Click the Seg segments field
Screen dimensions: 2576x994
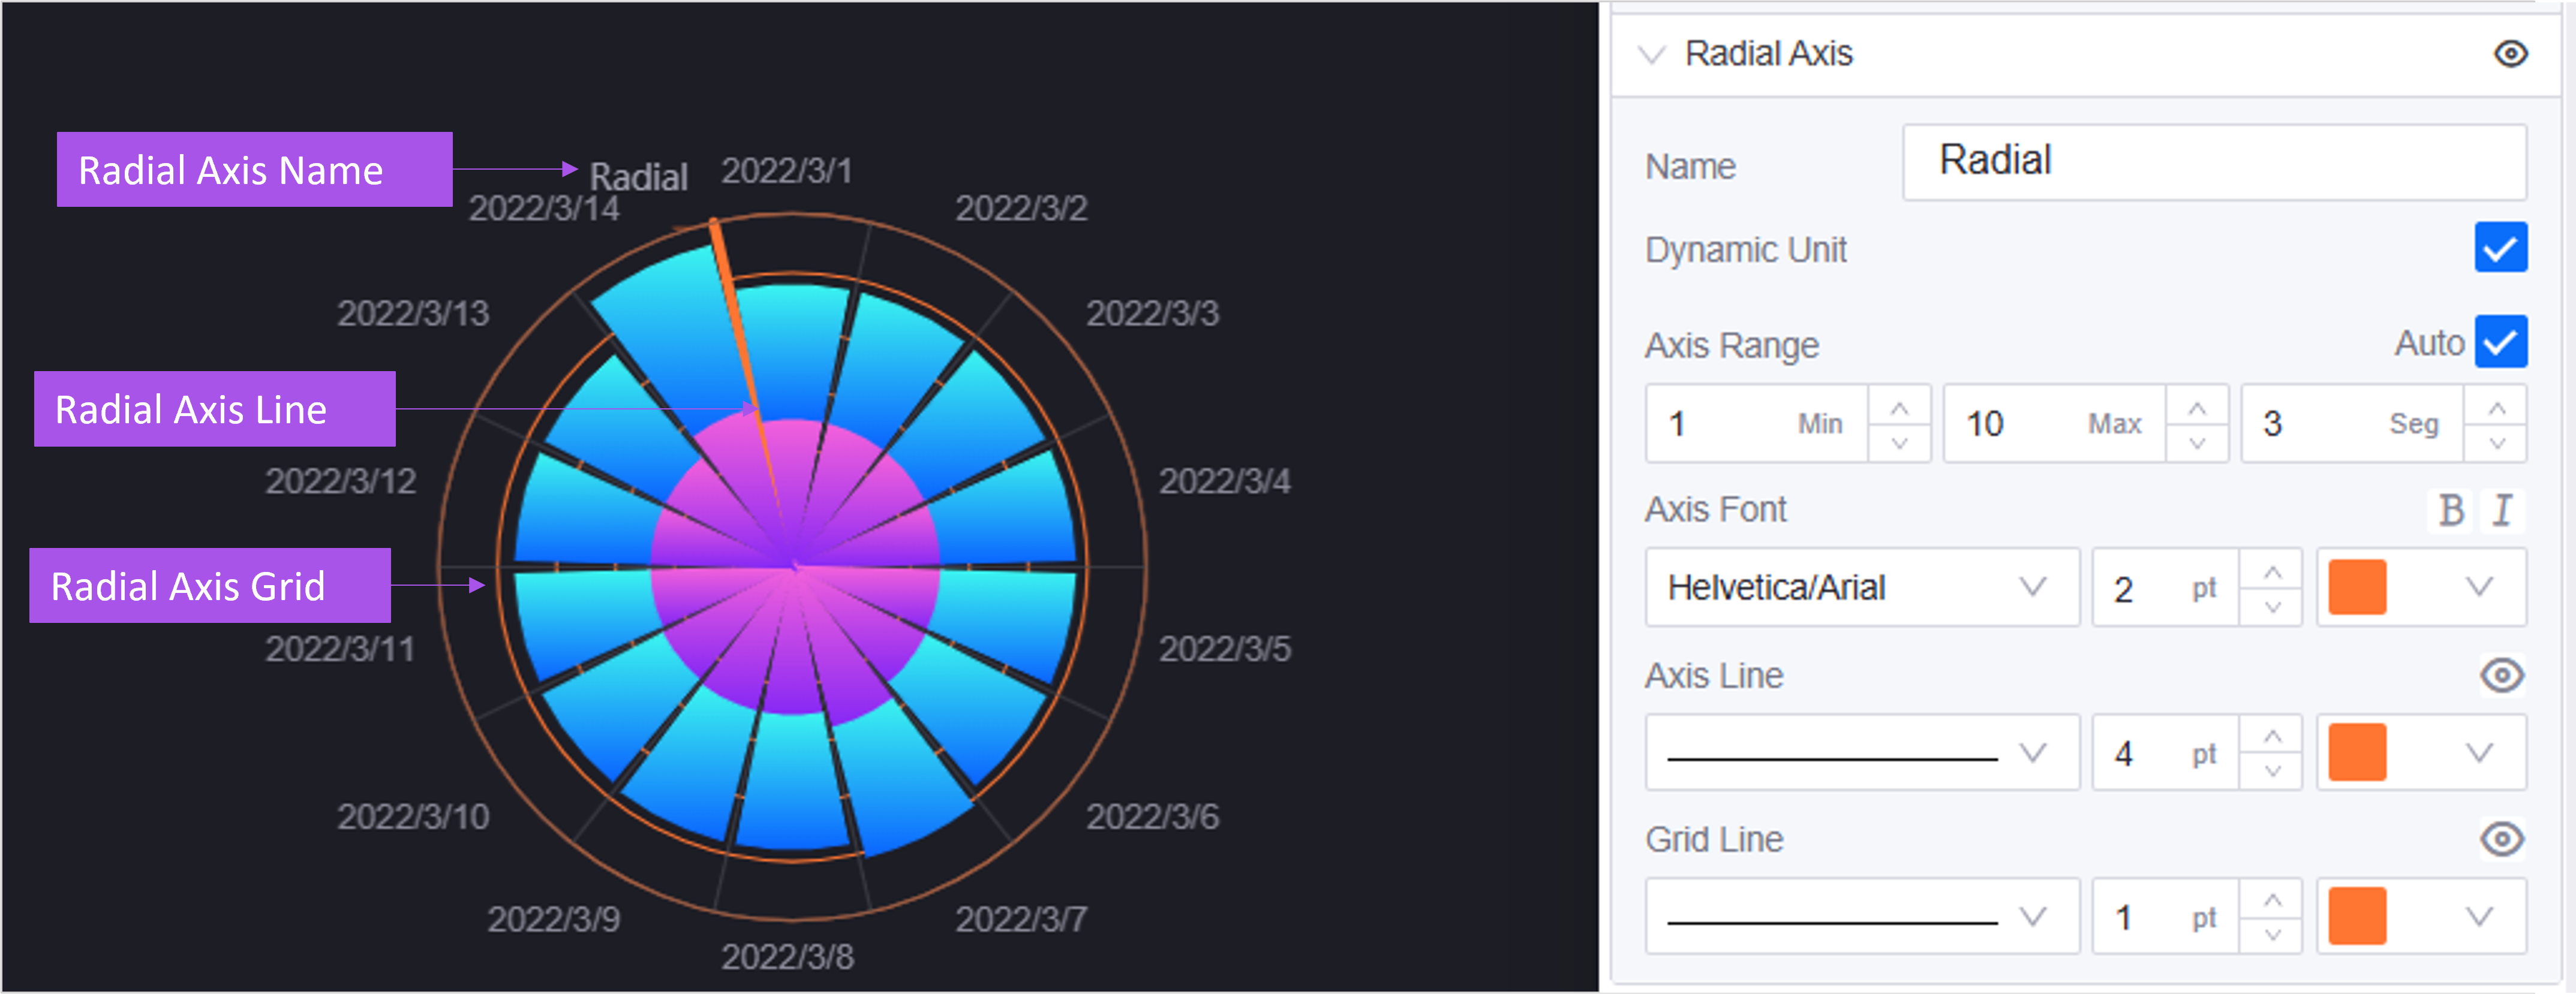[x=2353, y=424]
